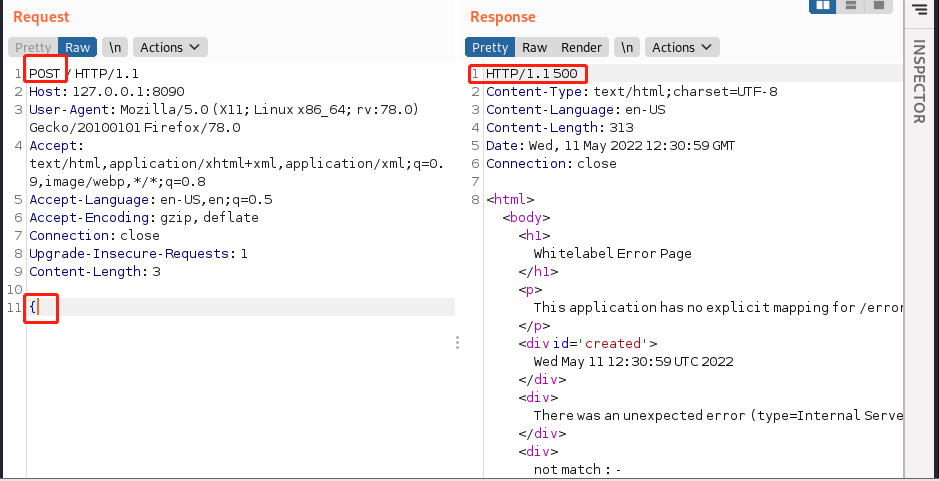Click the 'Content-Language: en-US' response header
Image resolution: width=939 pixels, height=481 pixels.
[x=575, y=110]
